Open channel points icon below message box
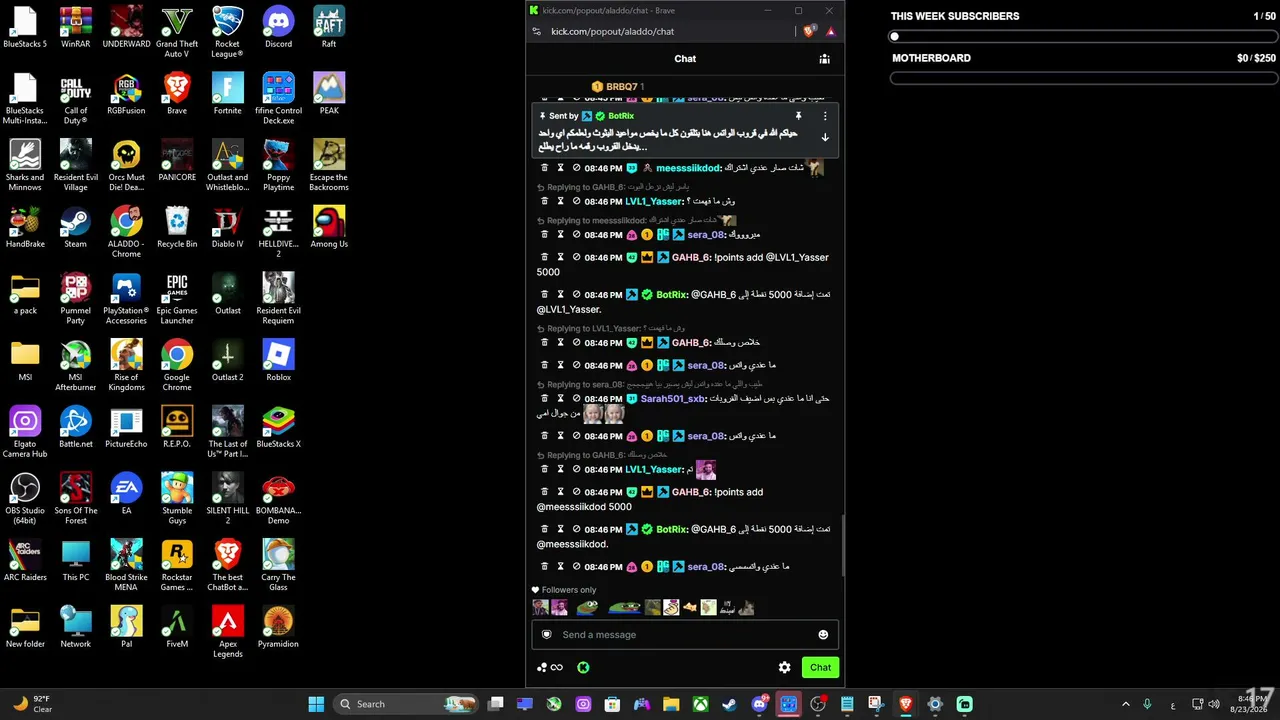 click(550, 667)
